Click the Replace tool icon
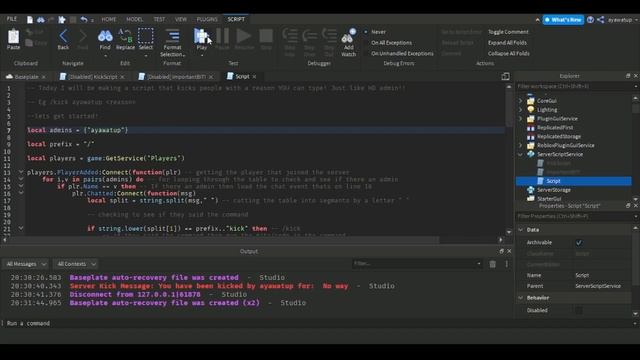 click(125, 36)
